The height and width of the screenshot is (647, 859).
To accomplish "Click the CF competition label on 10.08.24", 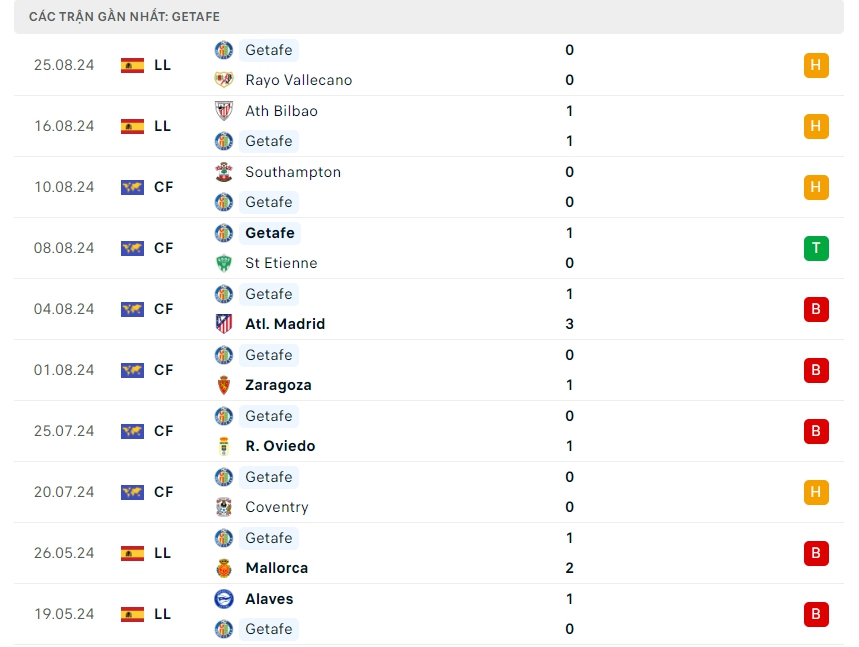I will pyautogui.click(x=164, y=187).
